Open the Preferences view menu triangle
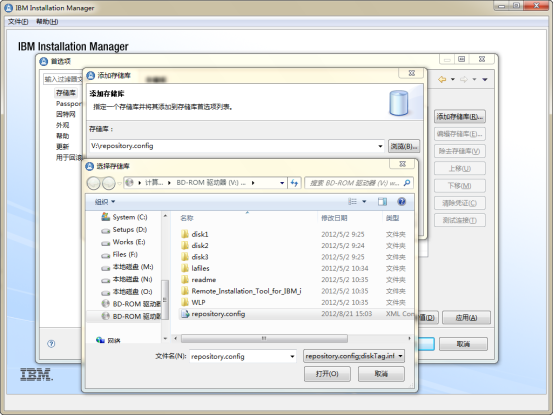Screen dimensions: 553x415 [485, 79]
